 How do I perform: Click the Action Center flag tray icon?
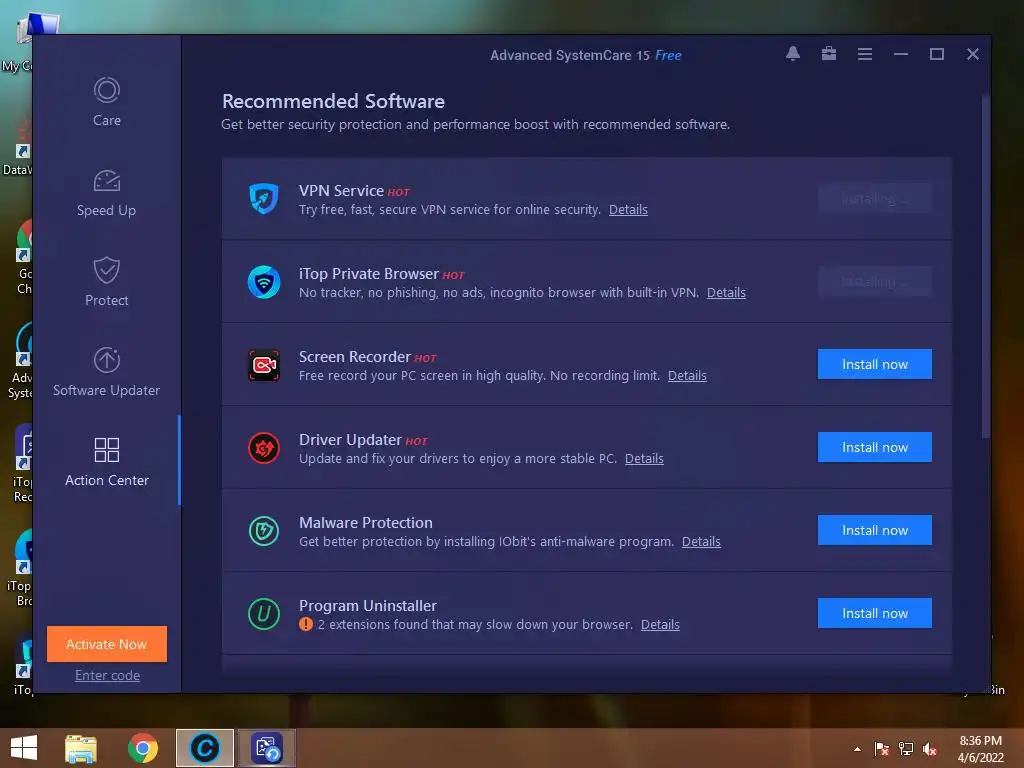(882, 749)
